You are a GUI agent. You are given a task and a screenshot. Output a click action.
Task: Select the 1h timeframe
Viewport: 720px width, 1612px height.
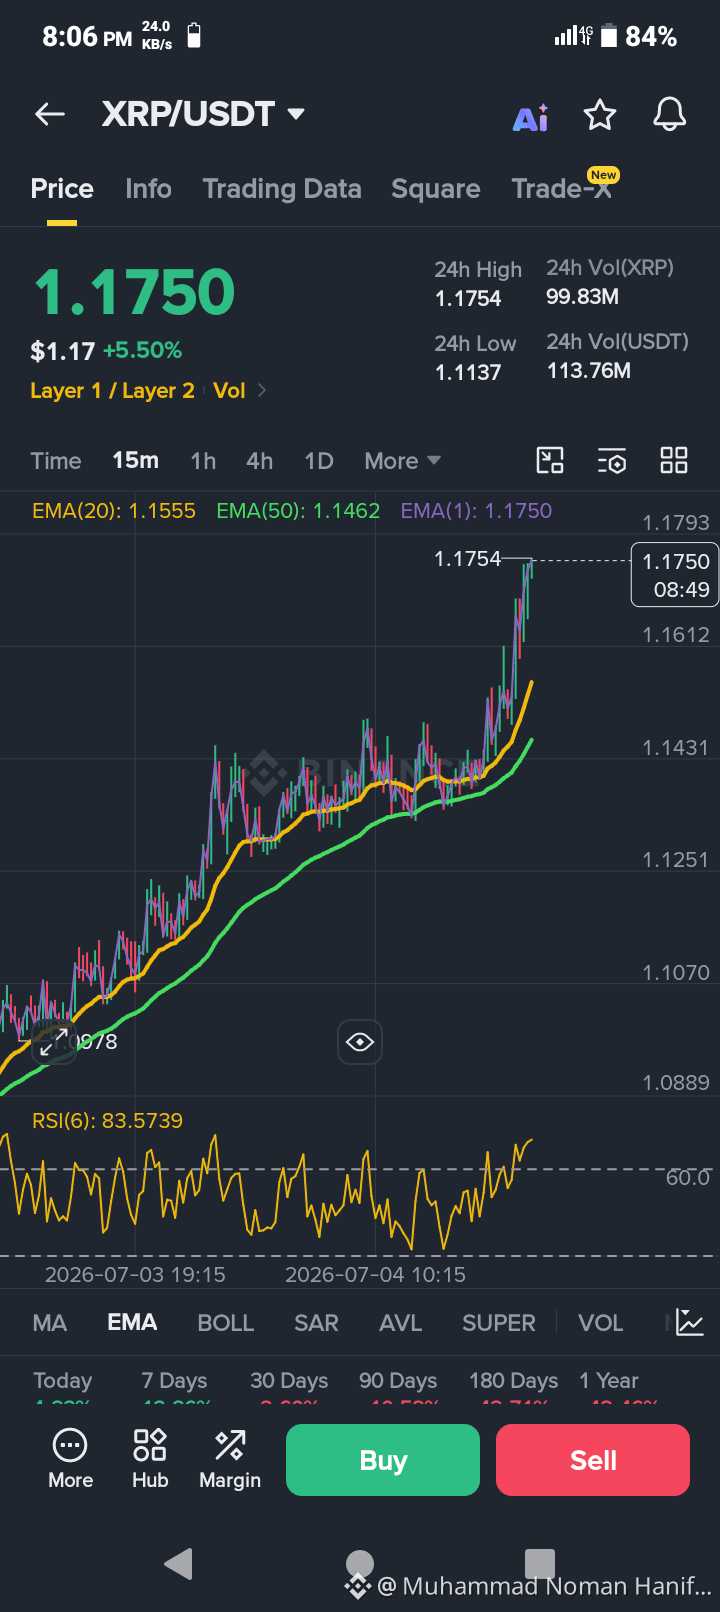[x=203, y=461]
